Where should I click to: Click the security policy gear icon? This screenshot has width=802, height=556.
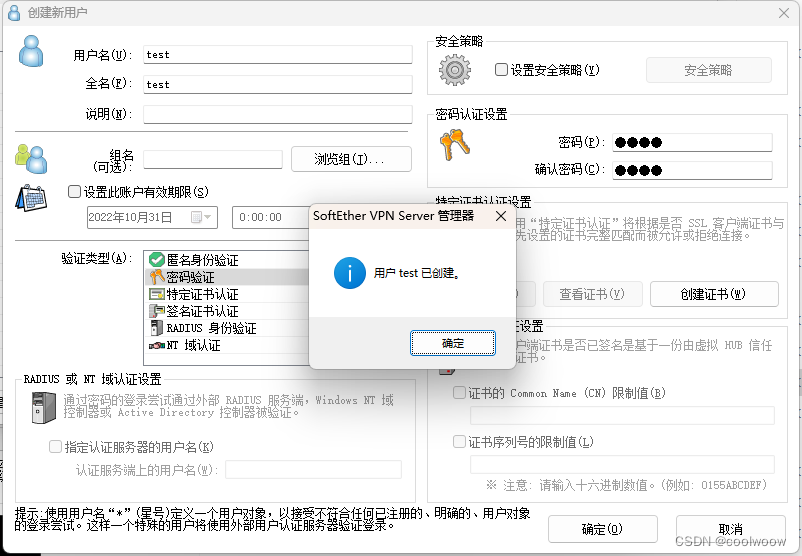click(455, 70)
